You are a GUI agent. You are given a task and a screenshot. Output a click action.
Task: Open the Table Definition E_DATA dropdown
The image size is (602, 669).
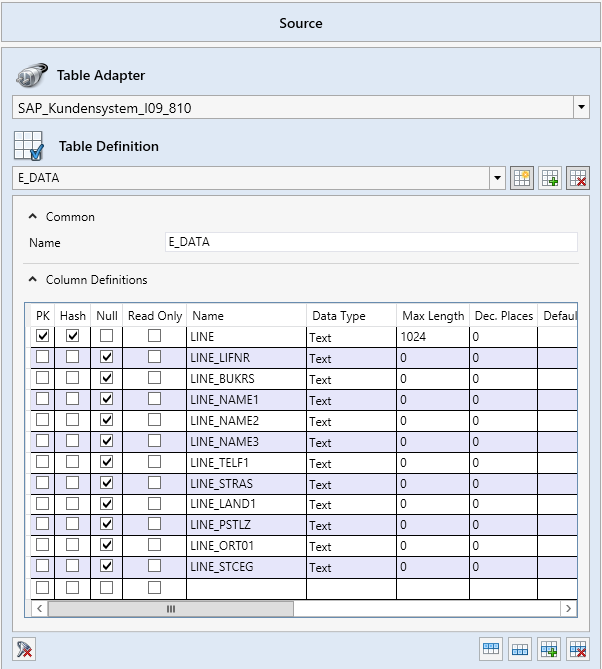[x=498, y=178]
